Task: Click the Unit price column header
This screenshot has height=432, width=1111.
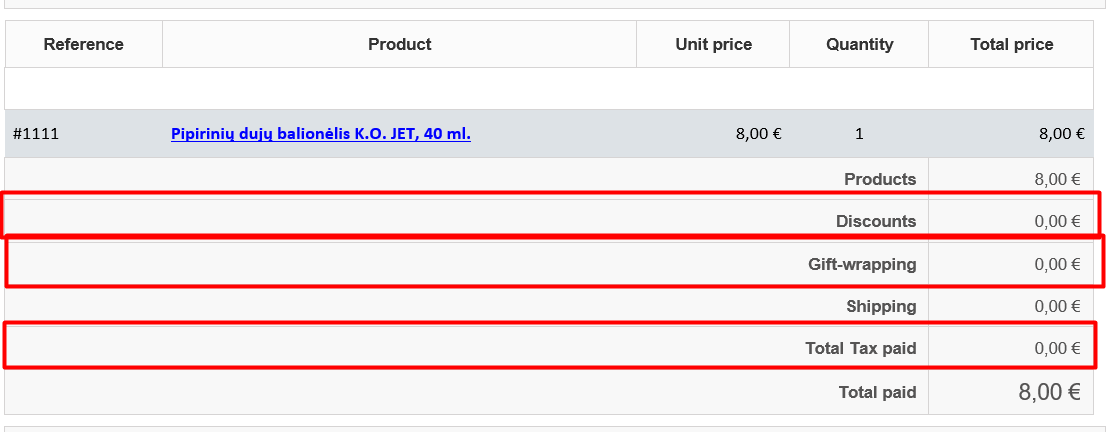Action: (x=713, y=44)
